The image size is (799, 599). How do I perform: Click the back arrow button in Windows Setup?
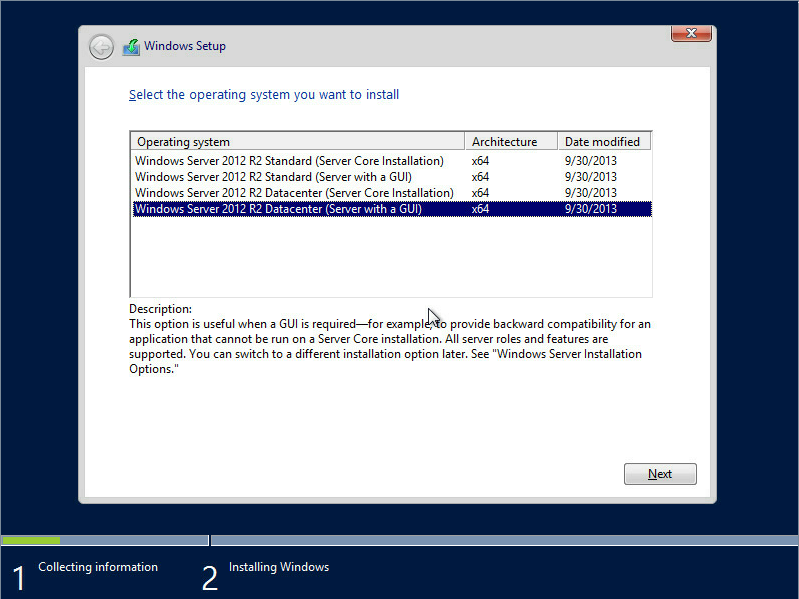[101, 47]
